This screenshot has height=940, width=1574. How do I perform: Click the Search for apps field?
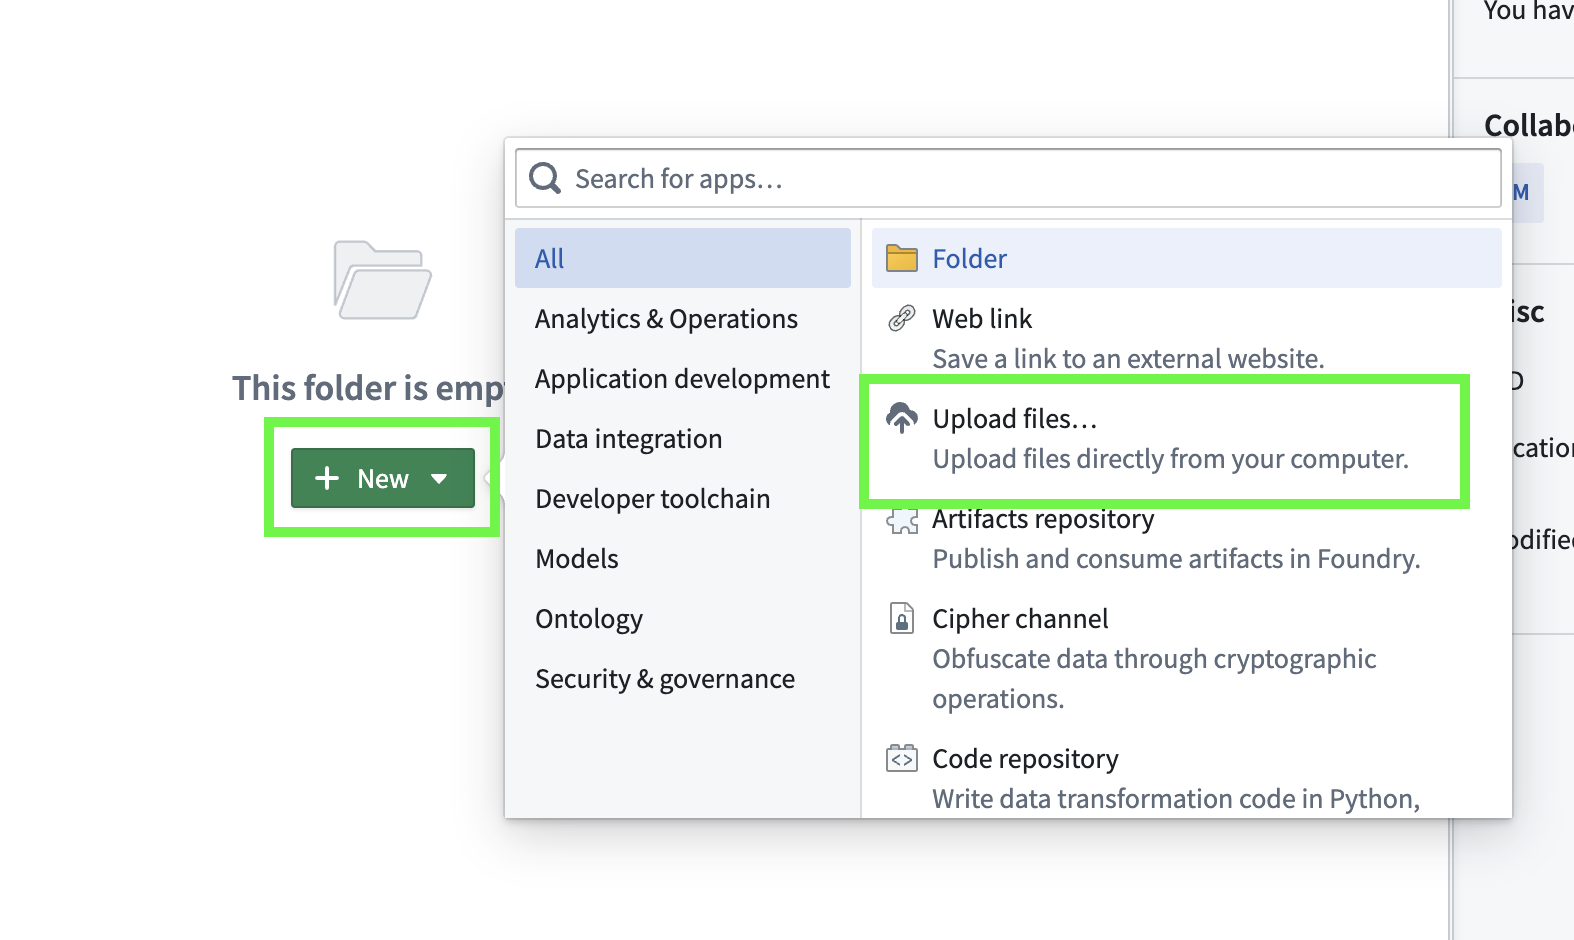pyautogui.click(x=1008, y=178)
